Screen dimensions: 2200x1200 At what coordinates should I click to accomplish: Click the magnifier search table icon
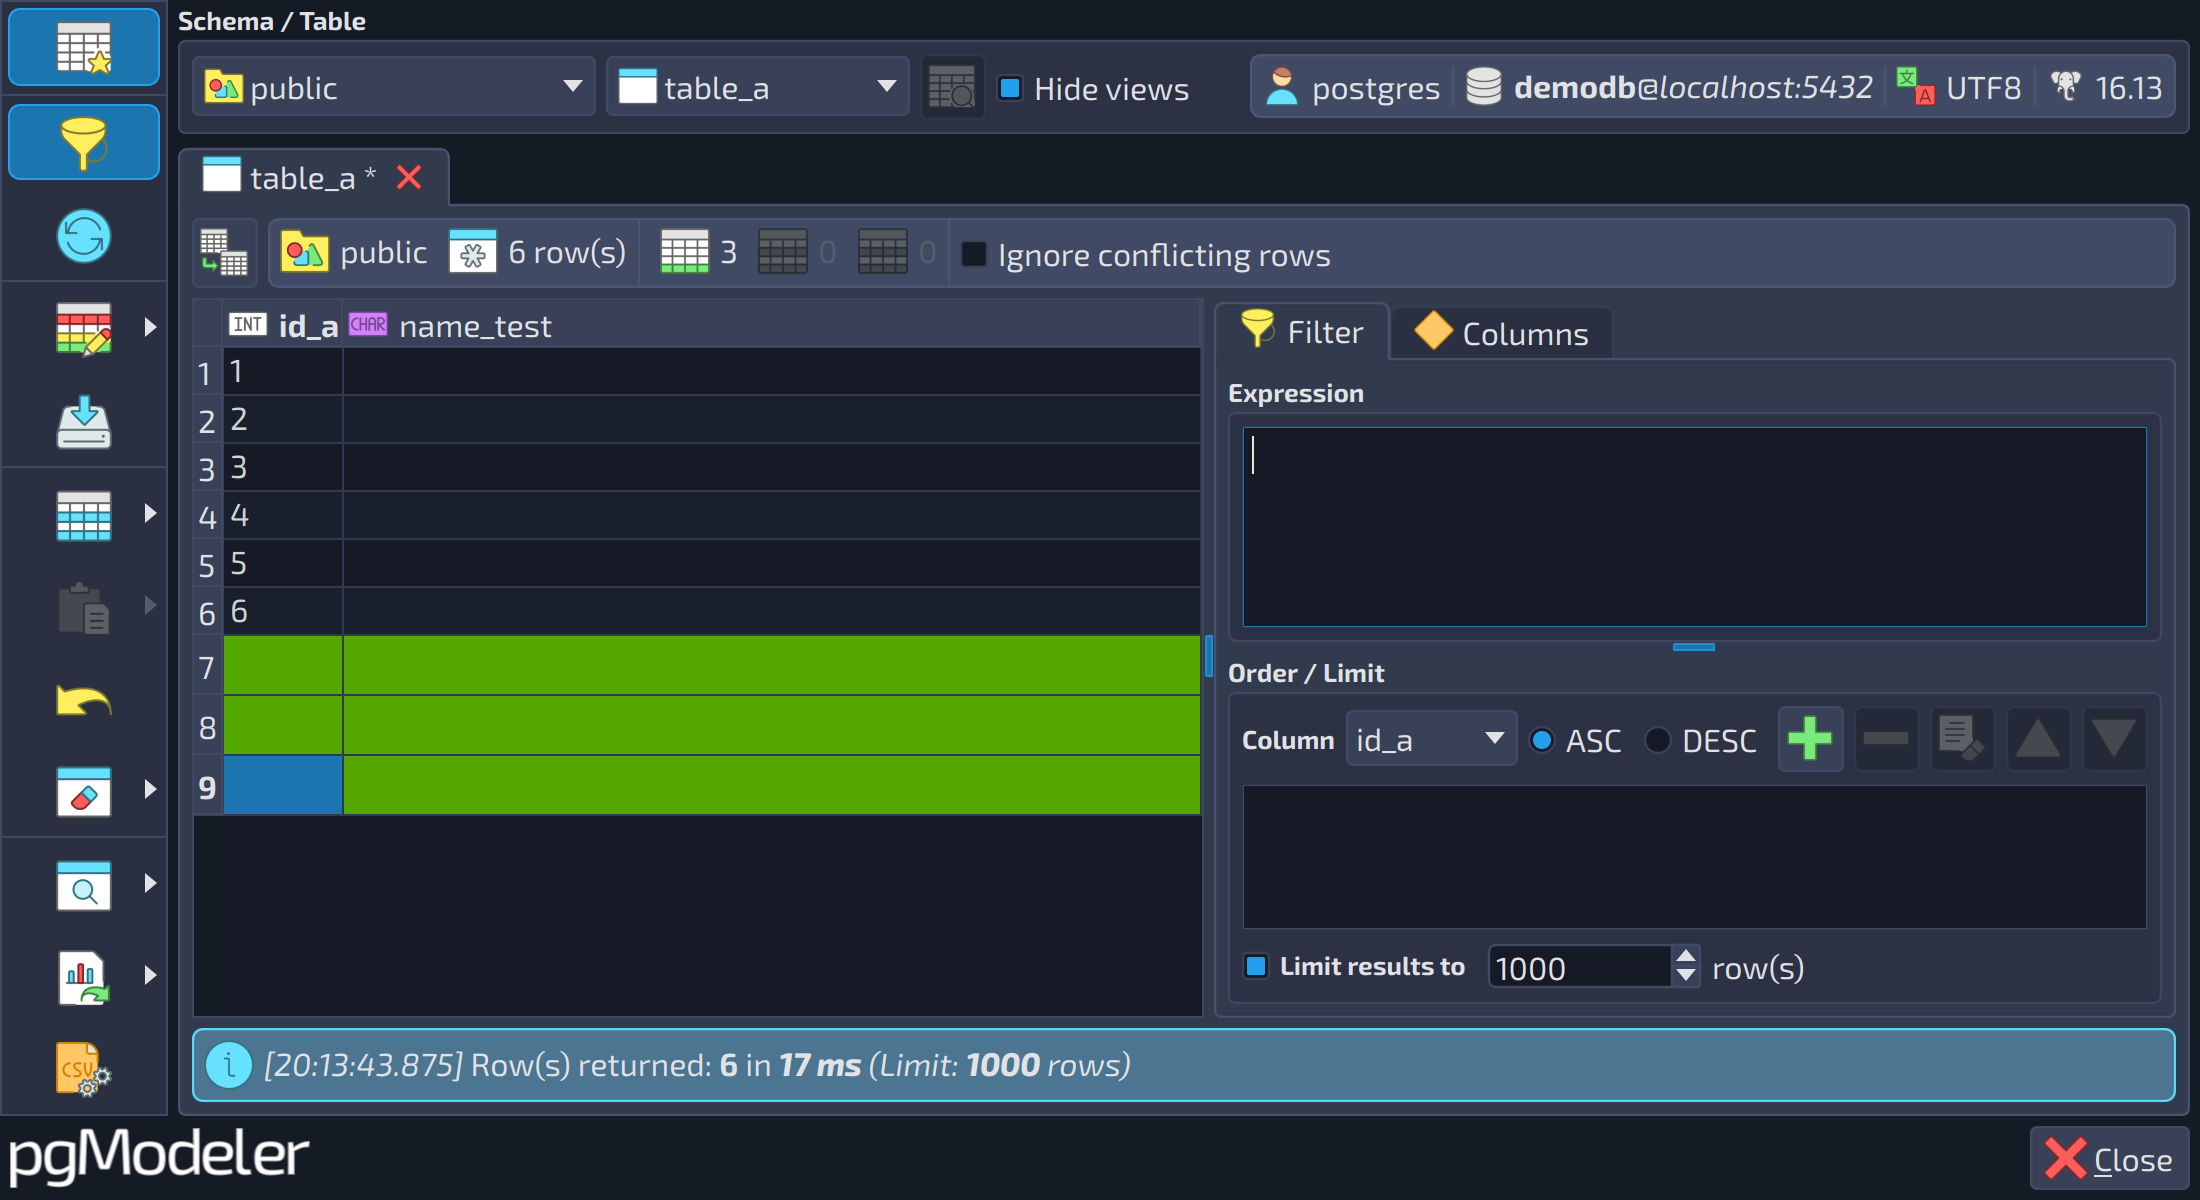point(84,885)
